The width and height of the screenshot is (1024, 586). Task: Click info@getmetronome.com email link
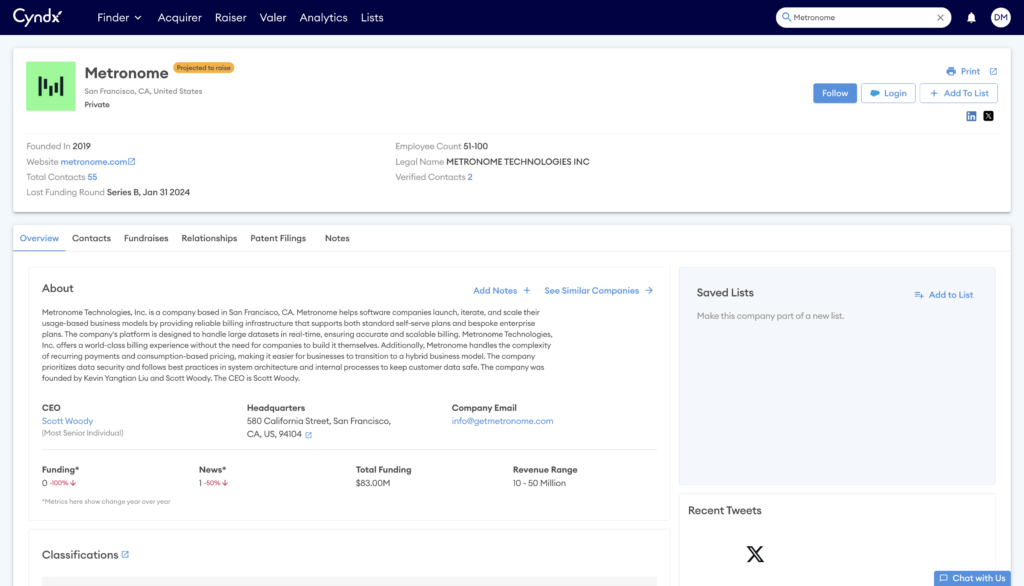coord(502,421)
